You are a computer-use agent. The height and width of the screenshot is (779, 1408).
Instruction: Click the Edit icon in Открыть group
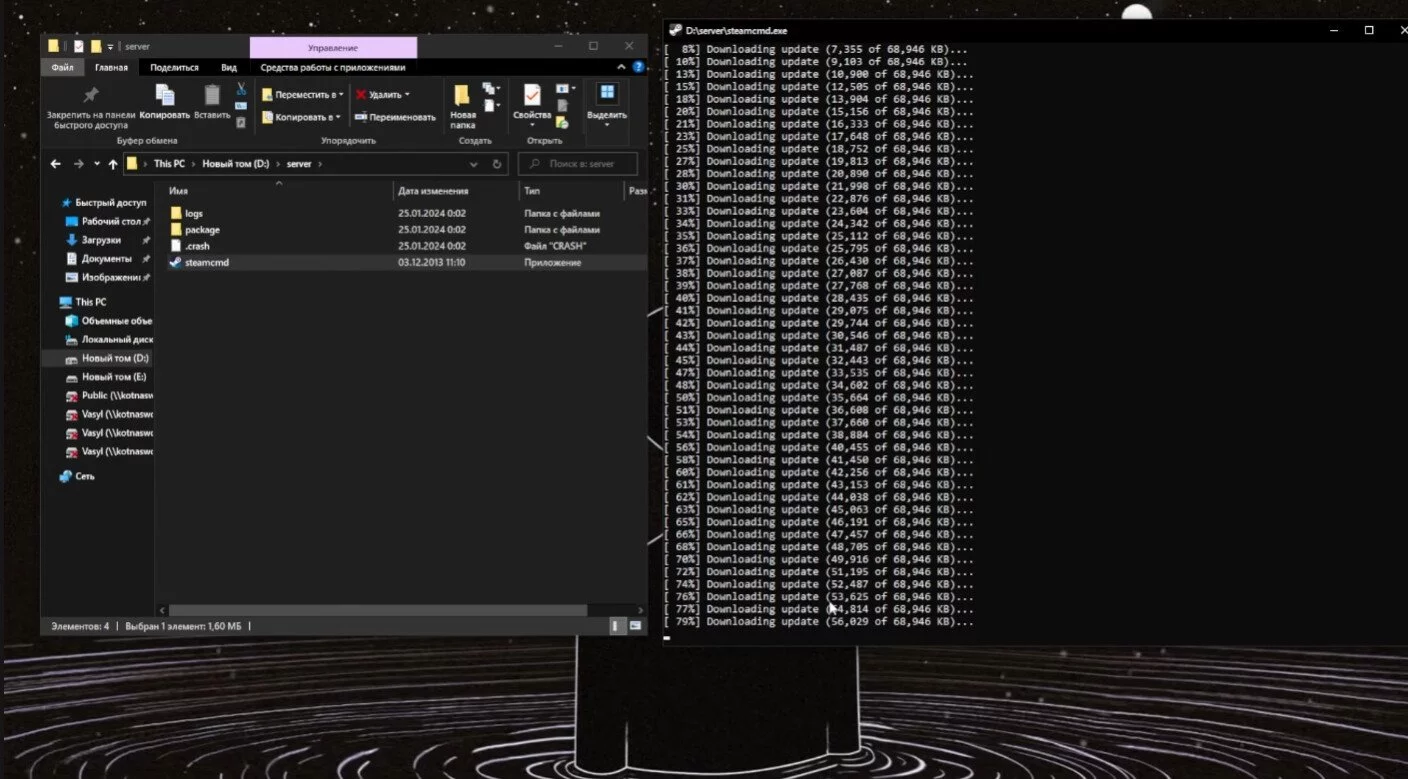562,106
